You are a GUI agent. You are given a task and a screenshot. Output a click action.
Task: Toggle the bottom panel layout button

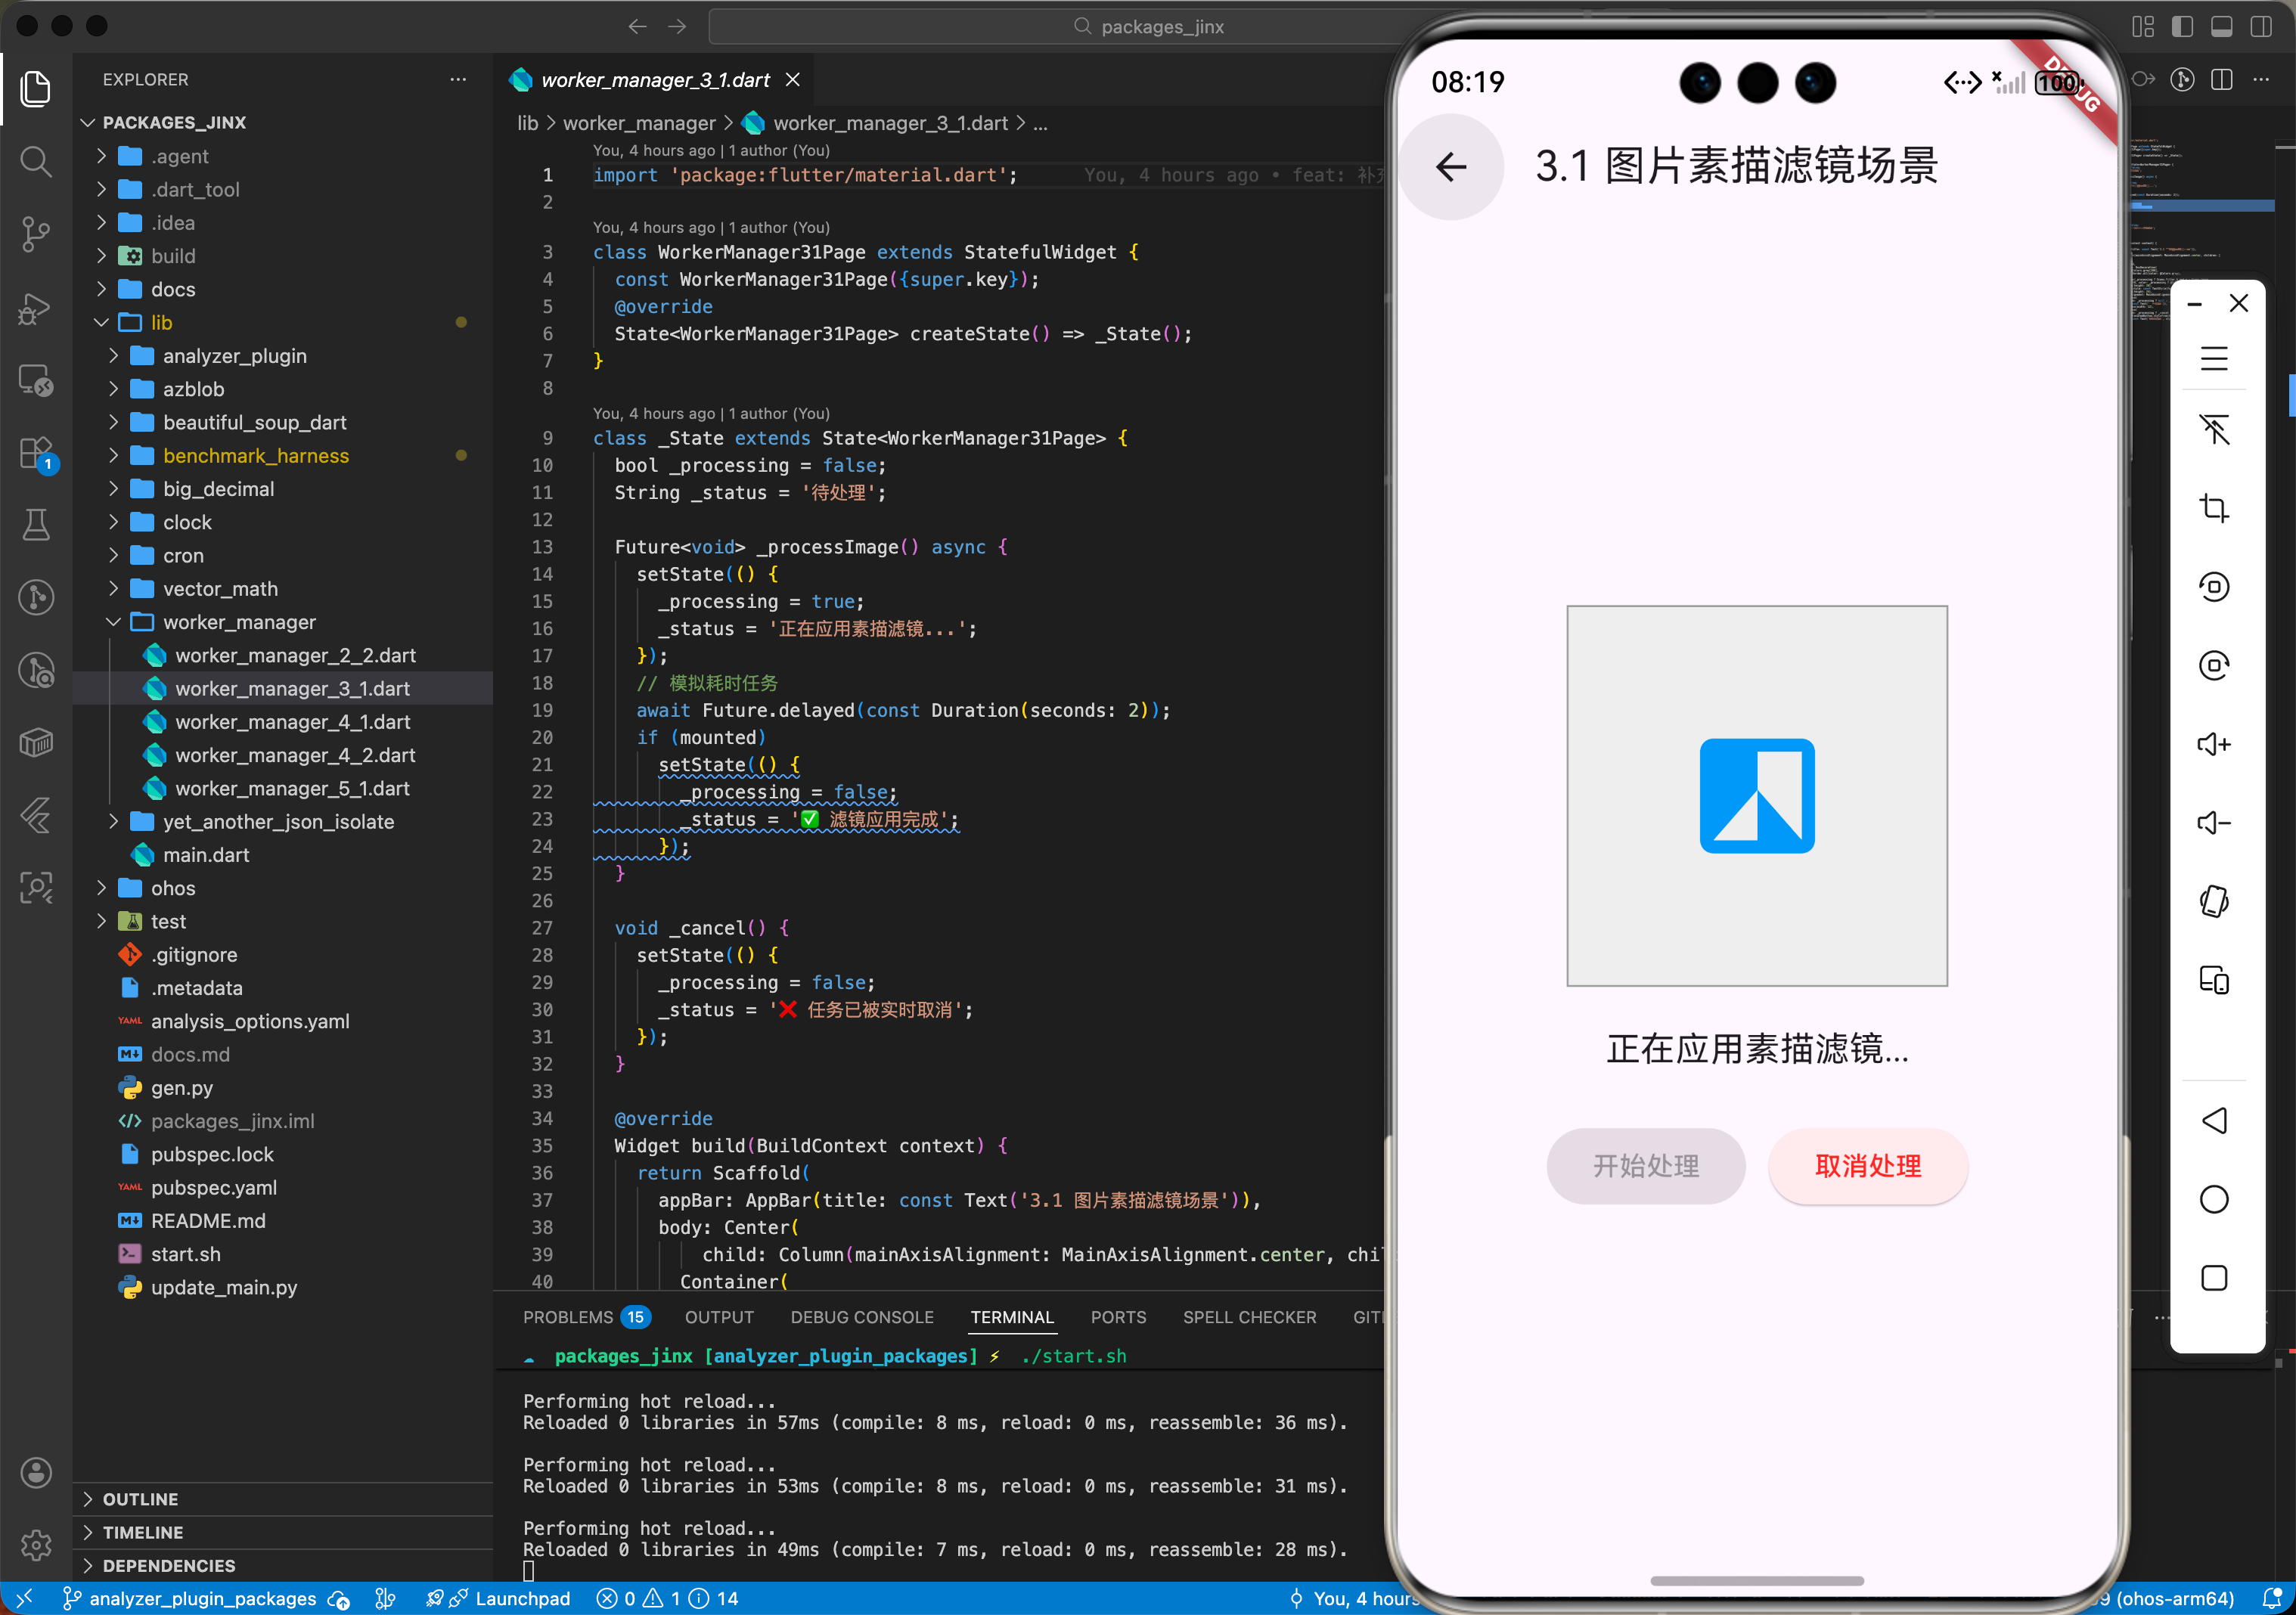pos(2221,26)
